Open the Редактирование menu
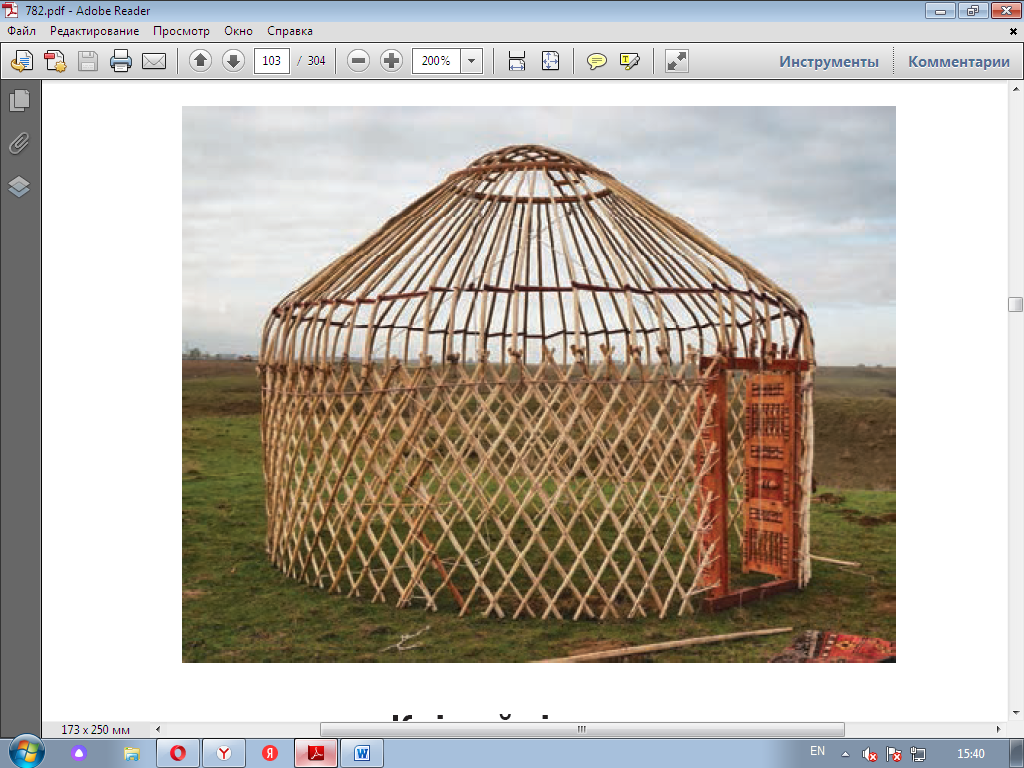 click(x=95, y=31)
